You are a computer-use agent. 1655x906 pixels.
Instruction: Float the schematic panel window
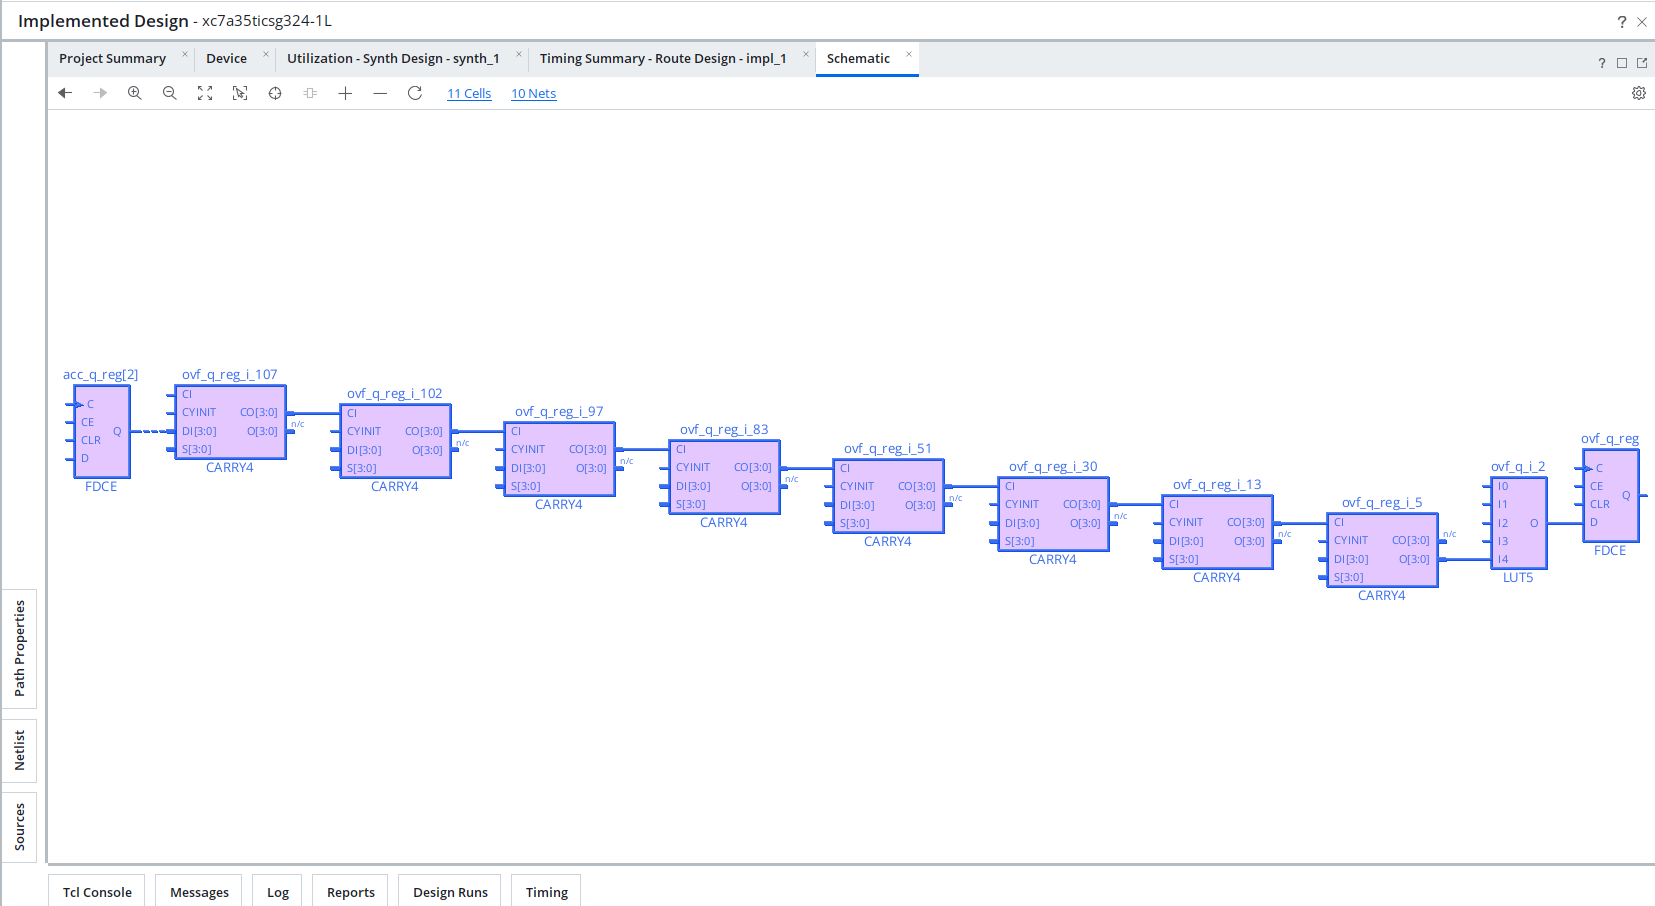click(x=1642, y=63)
